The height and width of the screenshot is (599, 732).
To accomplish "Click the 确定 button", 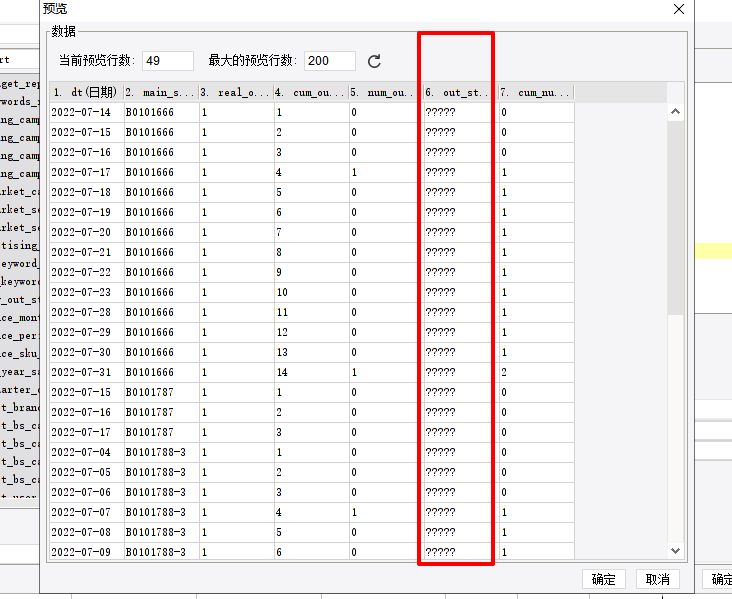I will click(x=604, y=579).
